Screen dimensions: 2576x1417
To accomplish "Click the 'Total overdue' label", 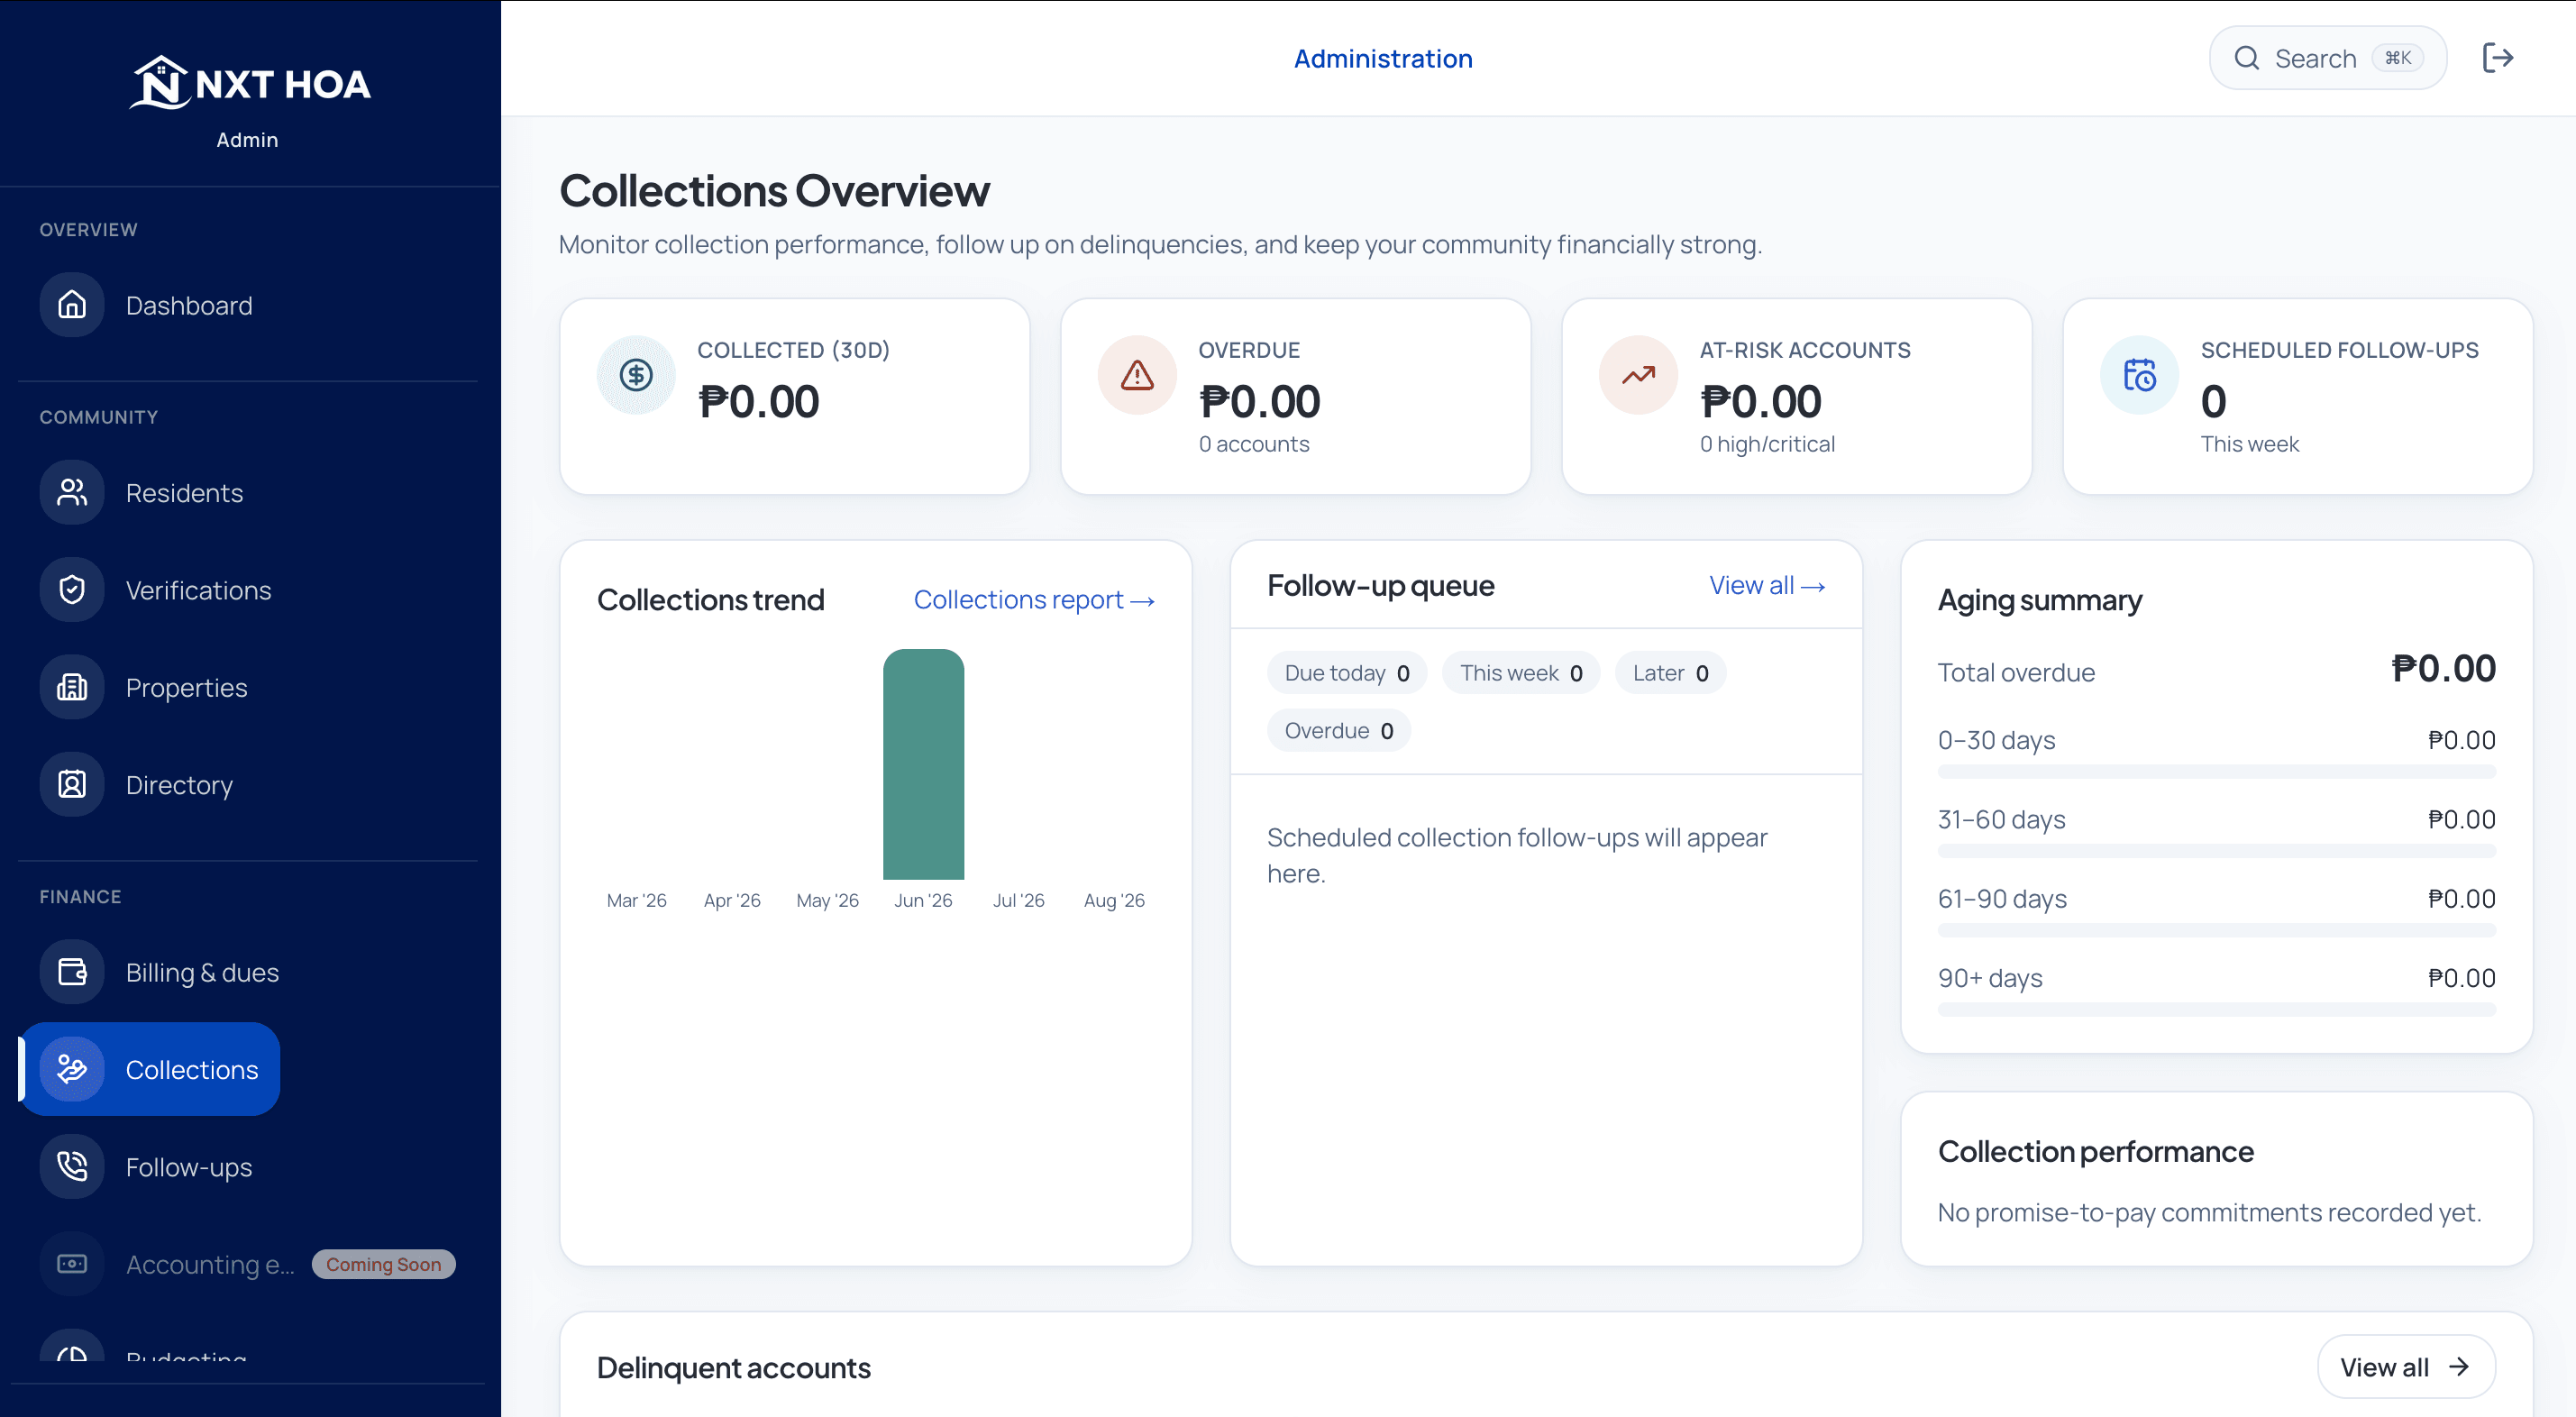I will (x=2016, y=672).
